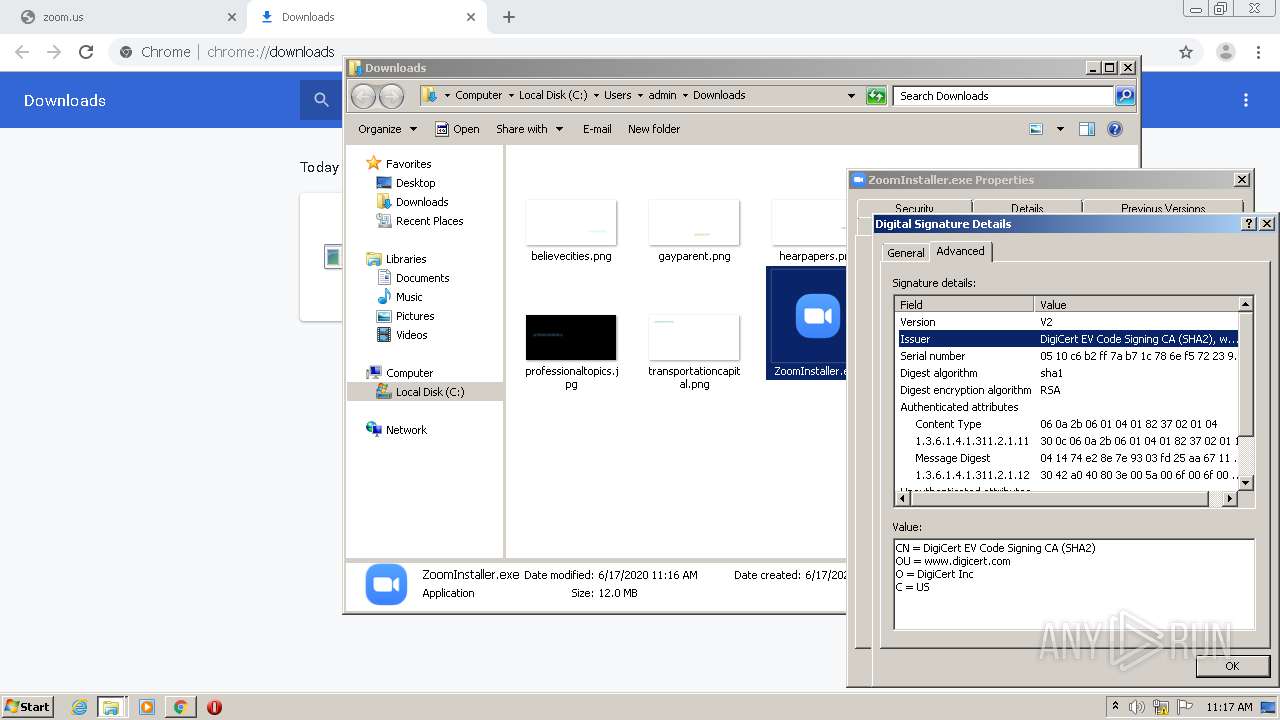Open help in Digital Signature Details
The height and width of the screenshot is (720, 1280).
pyautogui.click(x=1249, y=224)
